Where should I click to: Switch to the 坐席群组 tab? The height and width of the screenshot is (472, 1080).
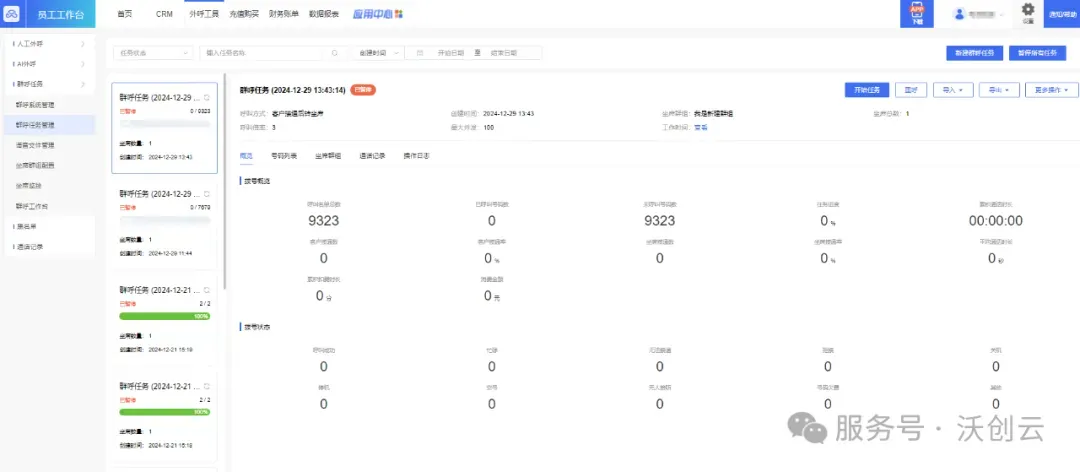pyautogui.click(x=328, y=156)
